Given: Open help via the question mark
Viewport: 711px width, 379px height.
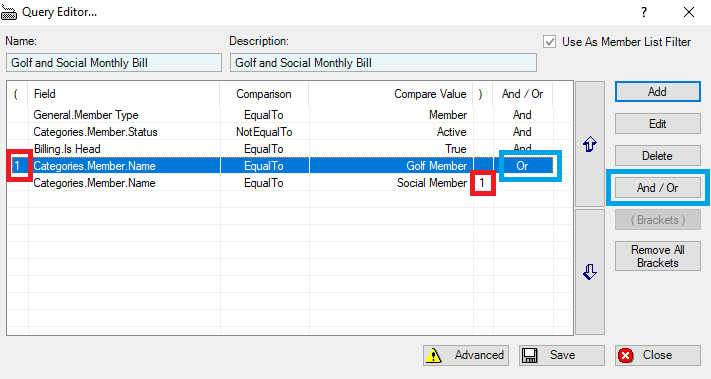Looking at the screenshot, I should tap(644, 12).
